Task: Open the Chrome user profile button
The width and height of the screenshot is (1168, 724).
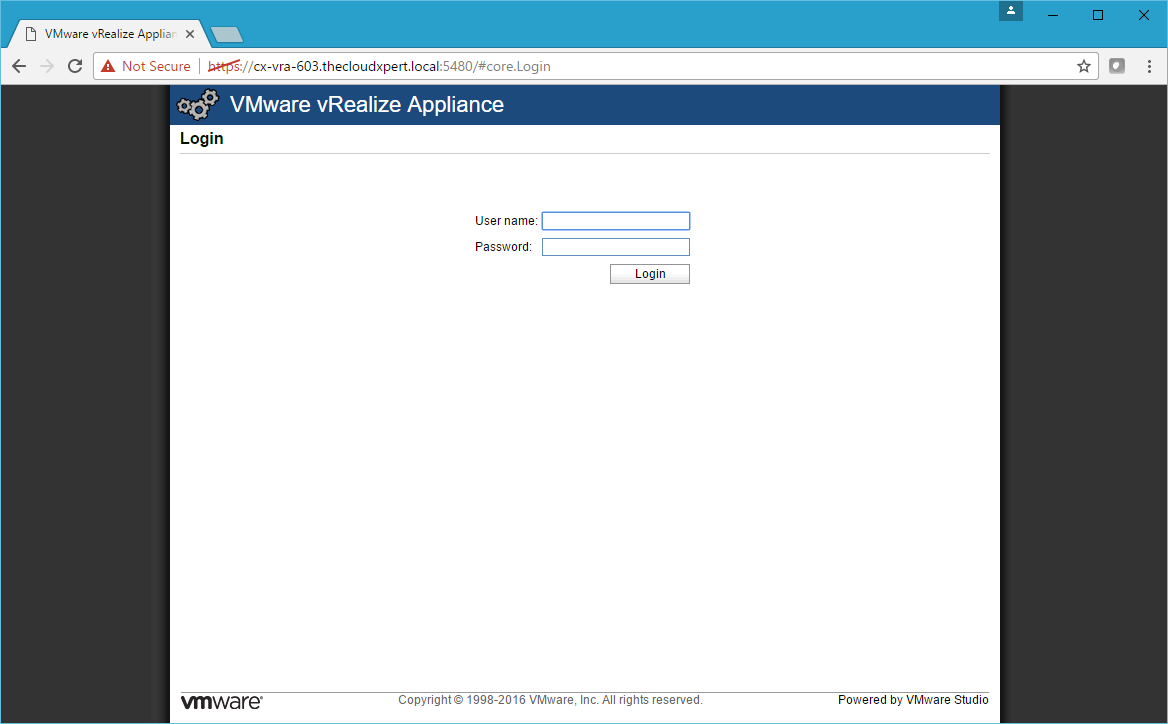Action: coord(1011,12)
